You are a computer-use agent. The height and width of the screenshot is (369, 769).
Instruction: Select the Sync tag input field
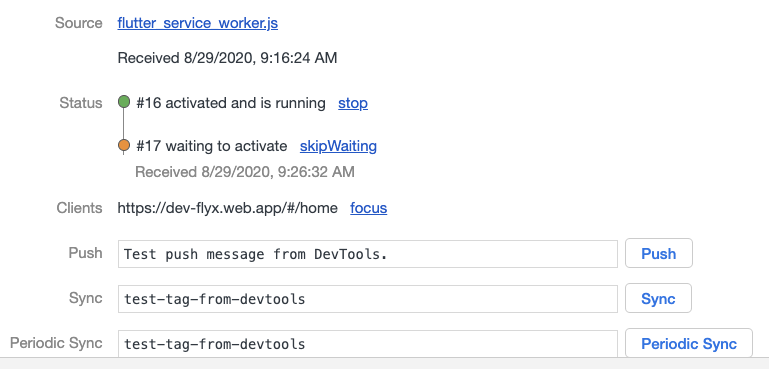[x=367, y=299]
